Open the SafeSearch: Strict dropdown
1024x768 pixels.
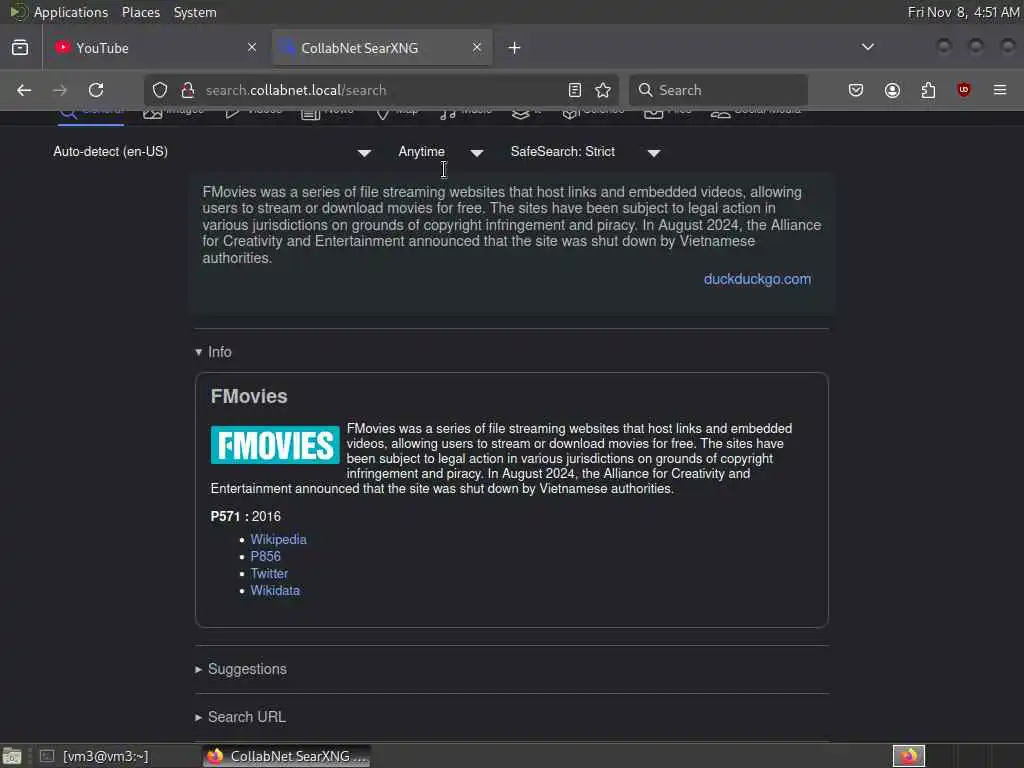pos(586,152)
